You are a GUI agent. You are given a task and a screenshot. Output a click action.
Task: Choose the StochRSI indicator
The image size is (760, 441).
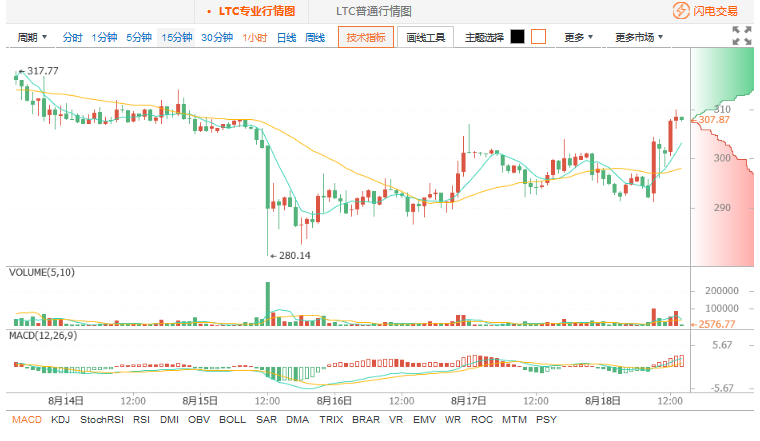click(100, 420)
